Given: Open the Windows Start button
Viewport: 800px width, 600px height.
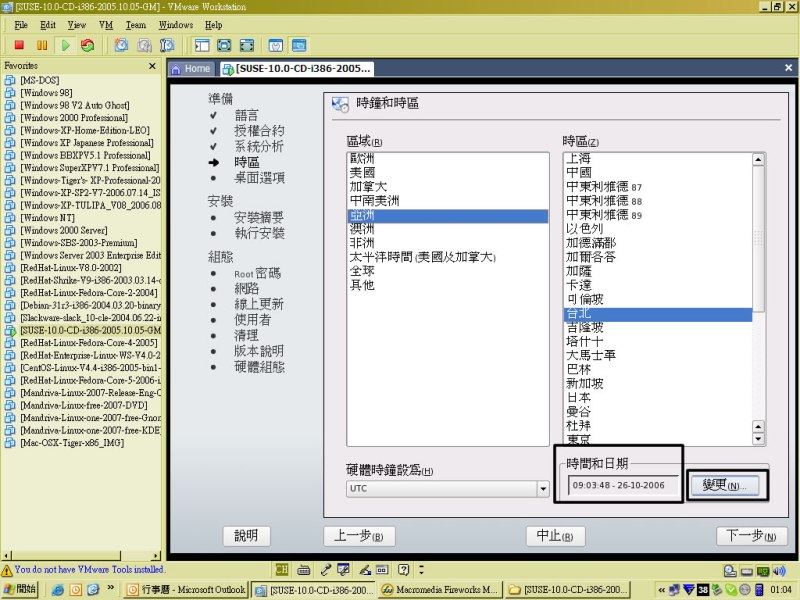Looking at the screenshot, I should pos(19,589).
